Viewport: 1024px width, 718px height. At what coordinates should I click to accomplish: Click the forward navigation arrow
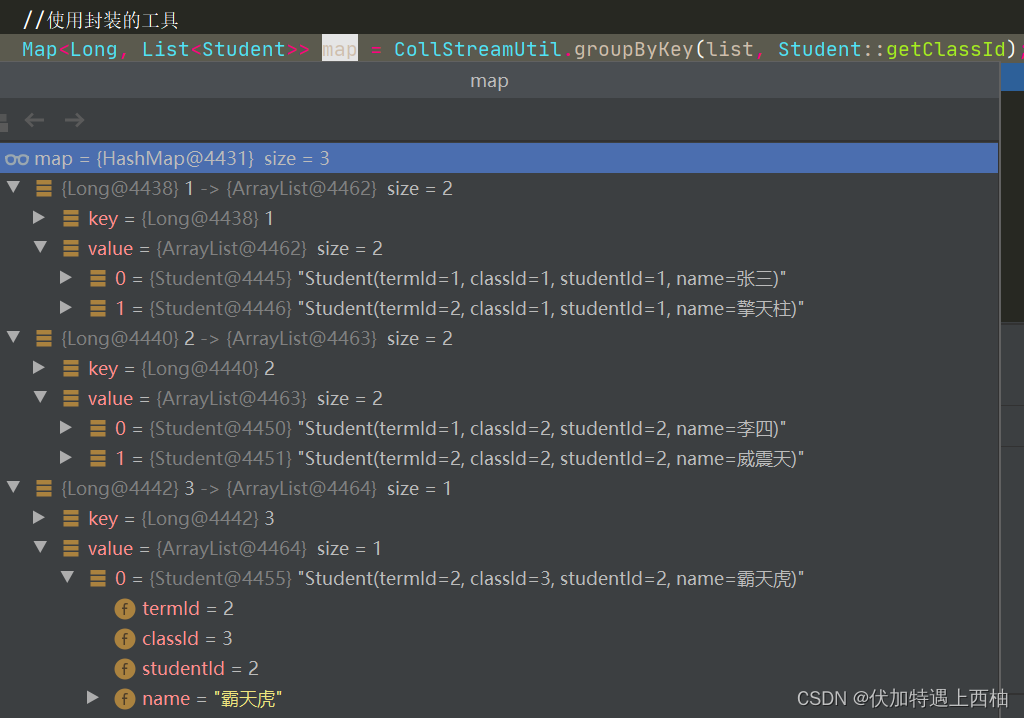pos(74,120)
